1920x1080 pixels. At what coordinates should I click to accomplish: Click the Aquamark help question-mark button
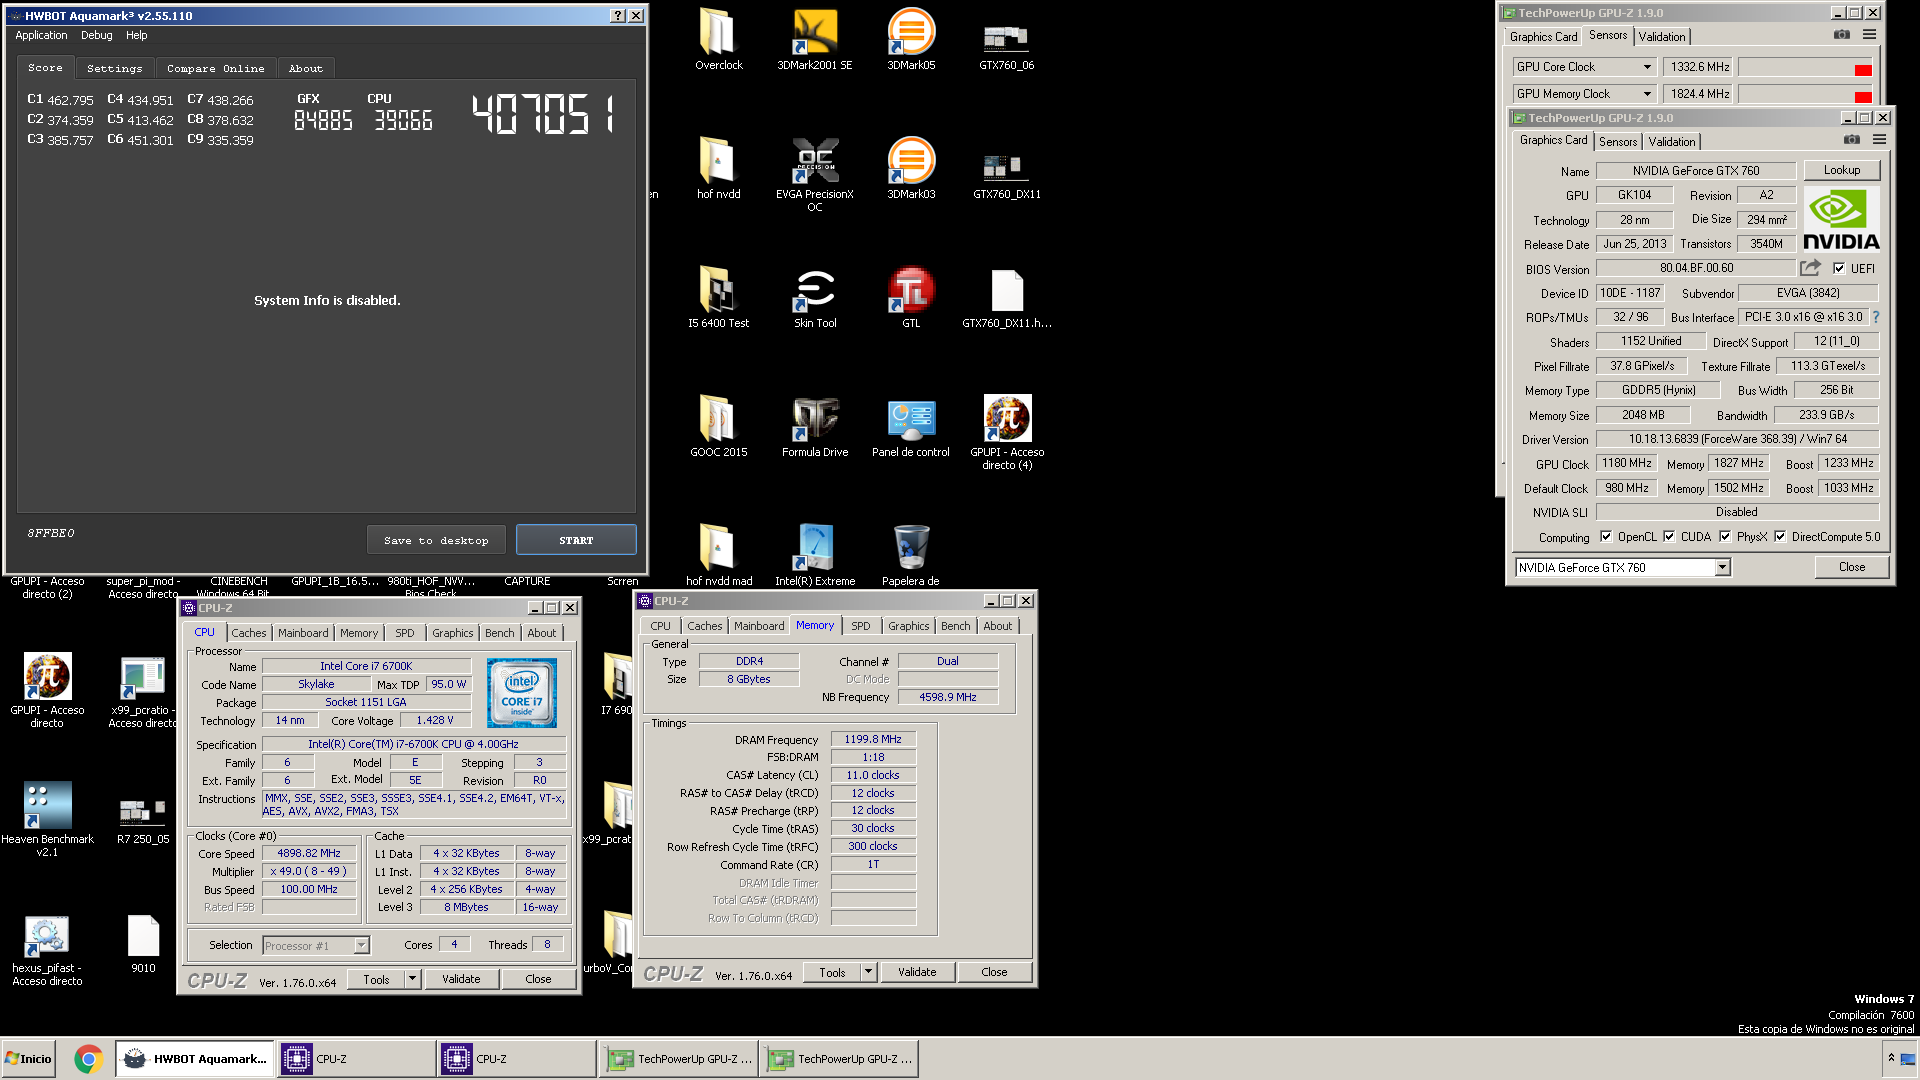618,16
